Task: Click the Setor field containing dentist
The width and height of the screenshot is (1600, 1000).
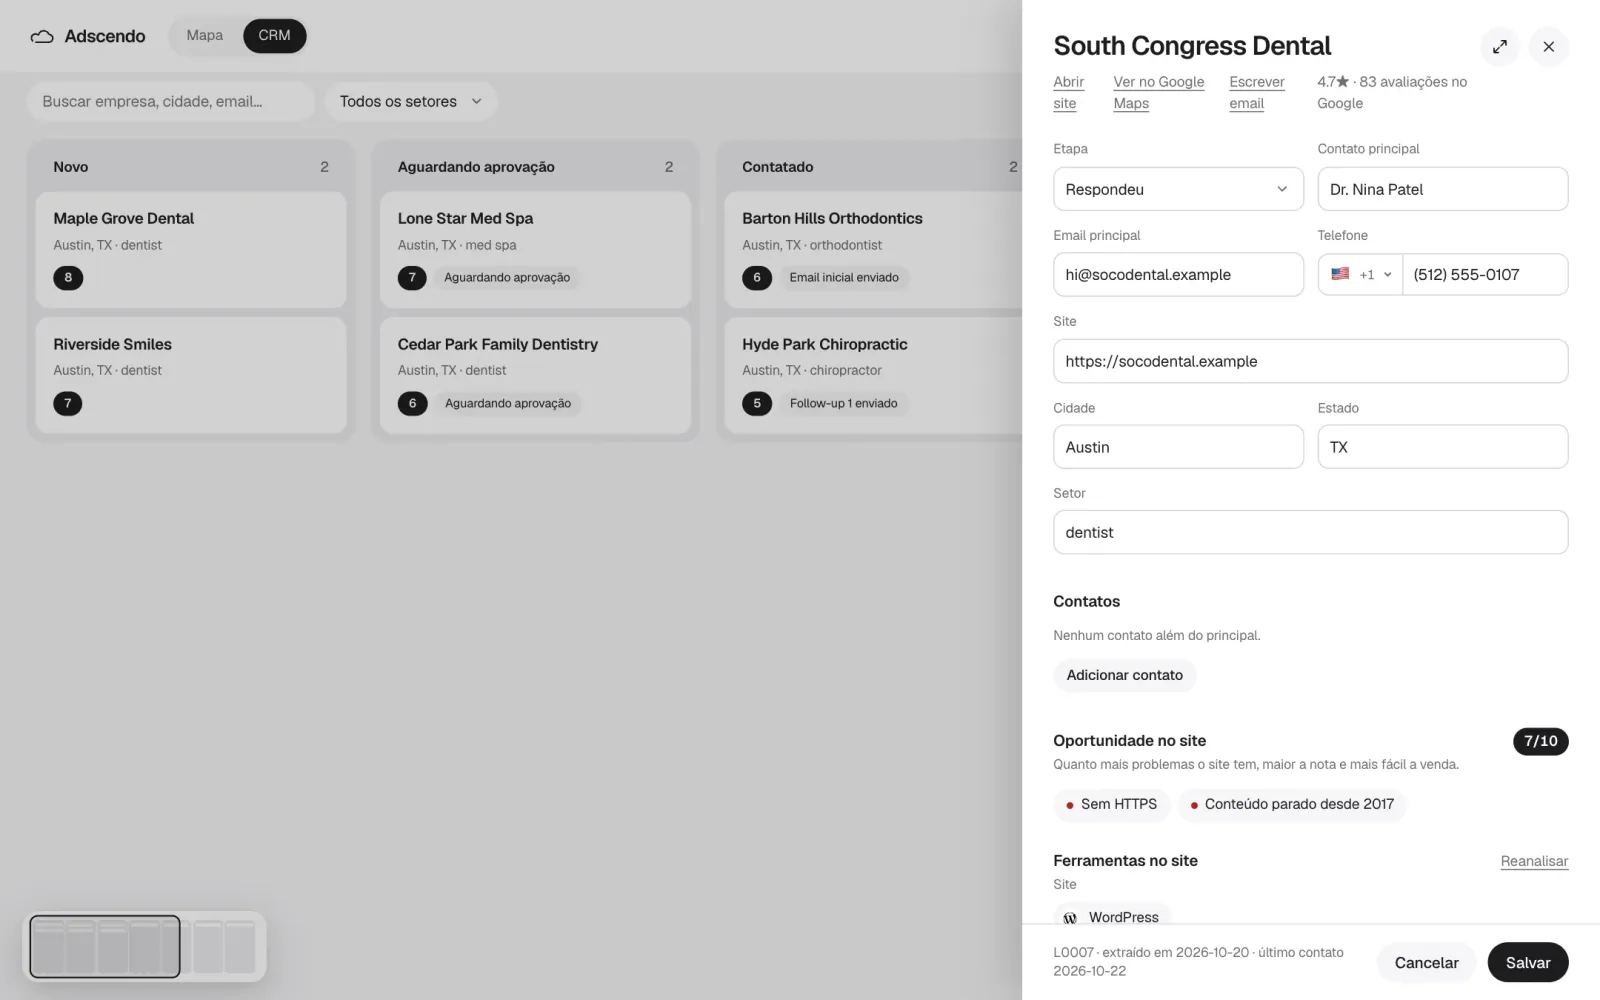Action: click(1310, 532)
